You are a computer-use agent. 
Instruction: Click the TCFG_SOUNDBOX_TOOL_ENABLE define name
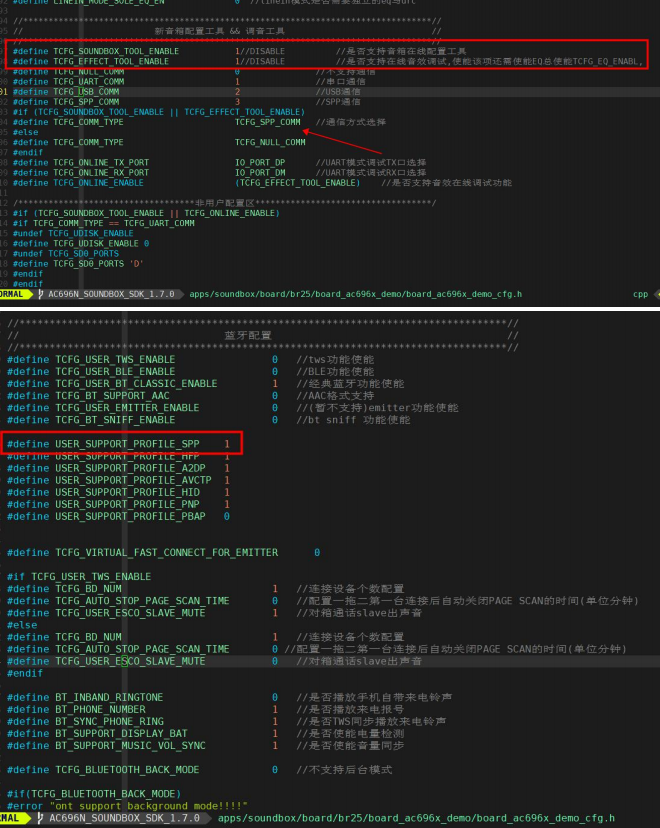(116, 51)
